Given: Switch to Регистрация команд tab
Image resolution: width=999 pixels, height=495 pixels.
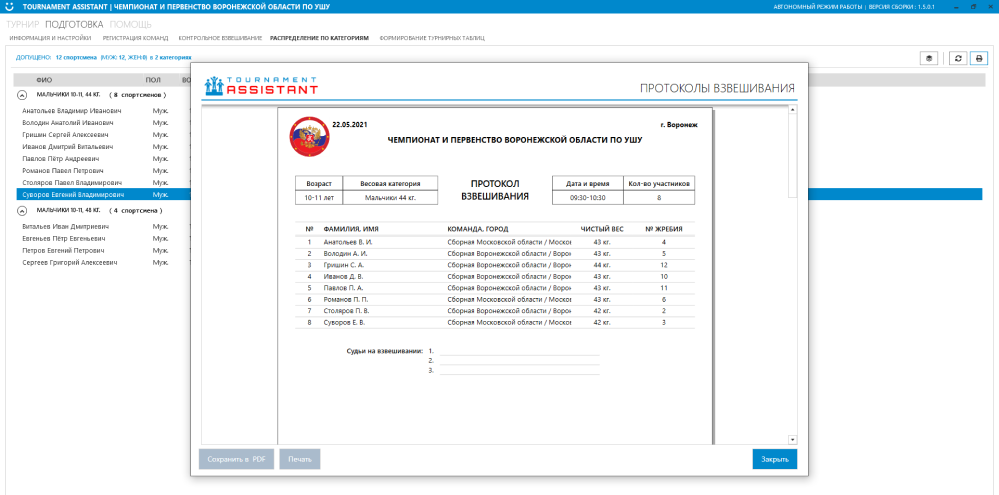Looking at the screenshot, I should click(x=136, y=38).
